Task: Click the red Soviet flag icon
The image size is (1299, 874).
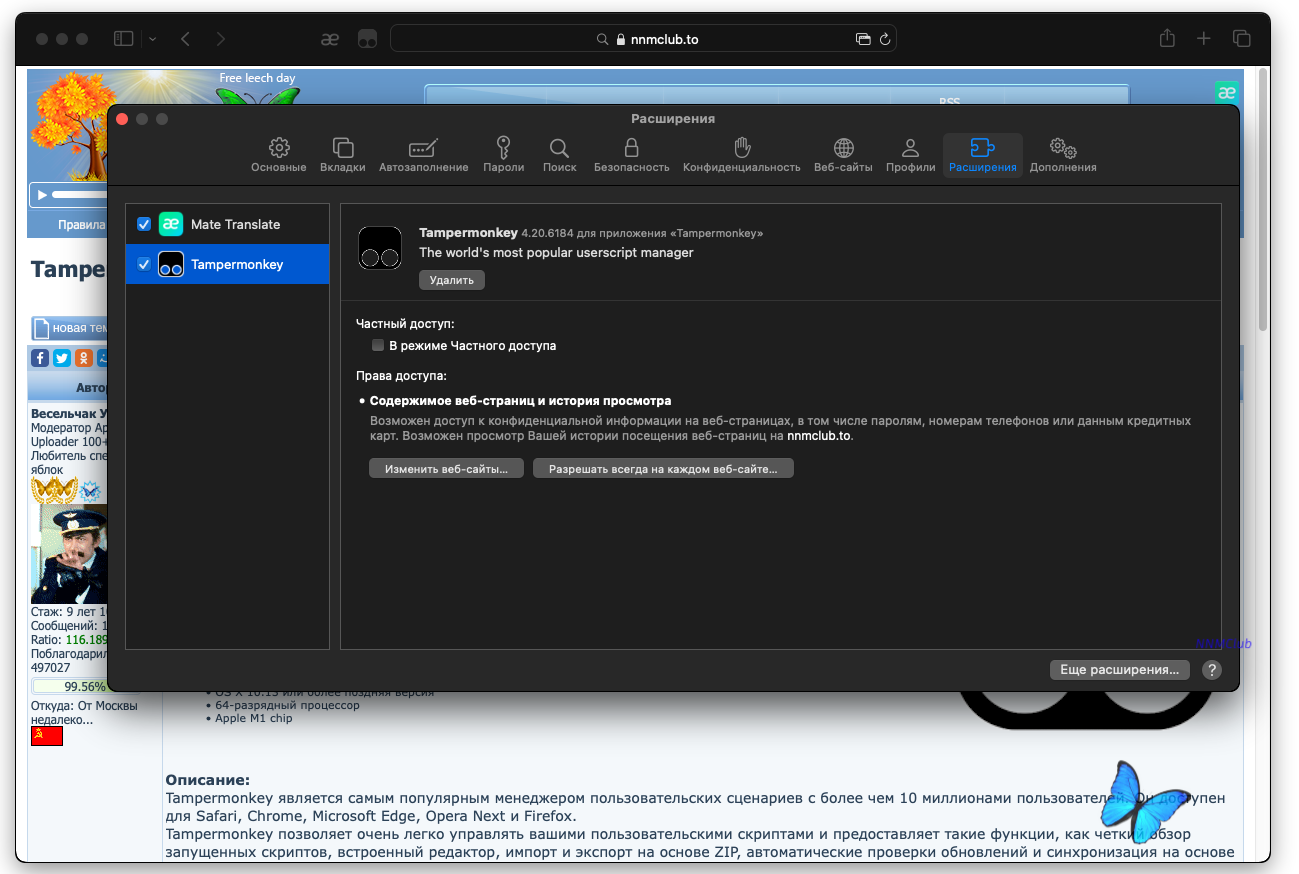Action: tap(47, 736)
